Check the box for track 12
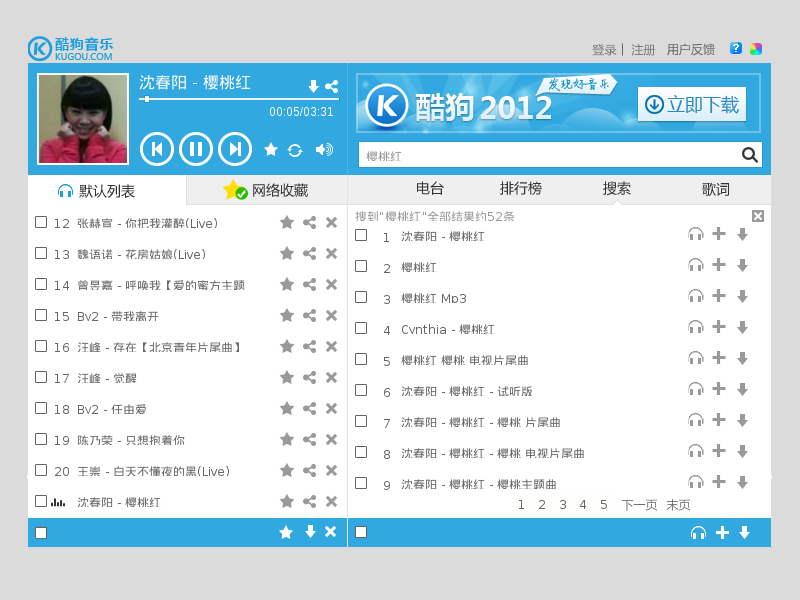The width and height of the screenshot is (800, 600). pyautogui.click(x=41, y=222)
